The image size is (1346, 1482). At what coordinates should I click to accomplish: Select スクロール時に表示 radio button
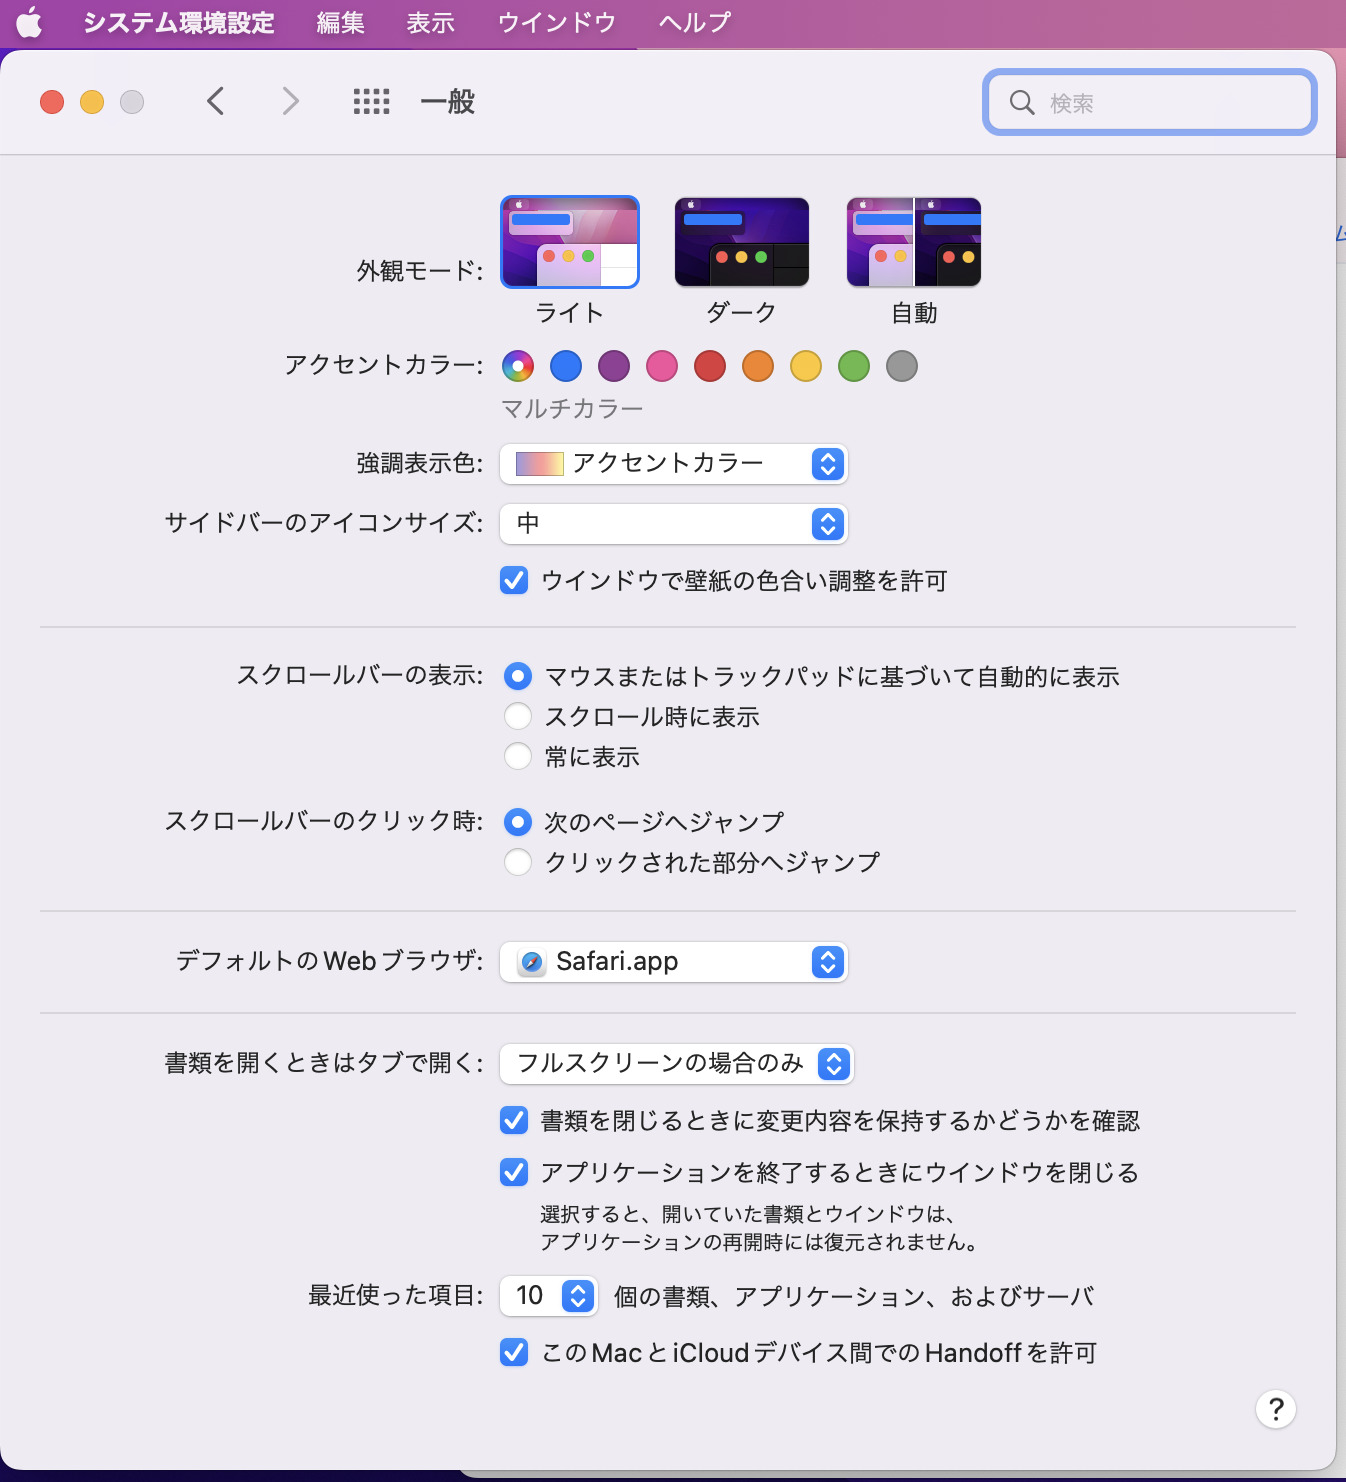tap(518, 717)
